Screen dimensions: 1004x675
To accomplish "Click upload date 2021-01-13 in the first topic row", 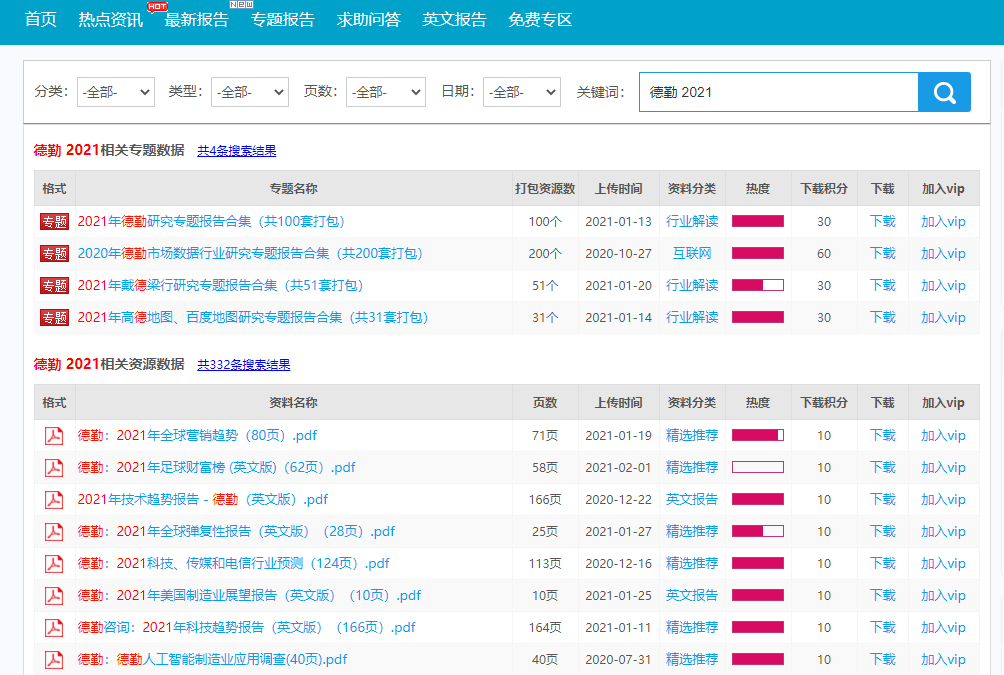I will (x=619, y=222).
